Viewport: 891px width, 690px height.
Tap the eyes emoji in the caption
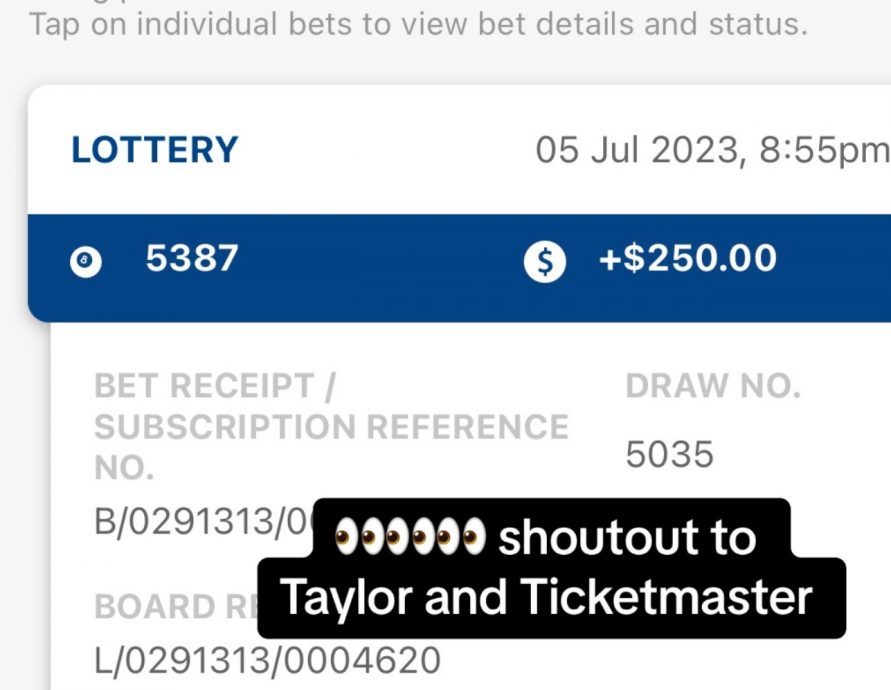[x=408, y=538]
